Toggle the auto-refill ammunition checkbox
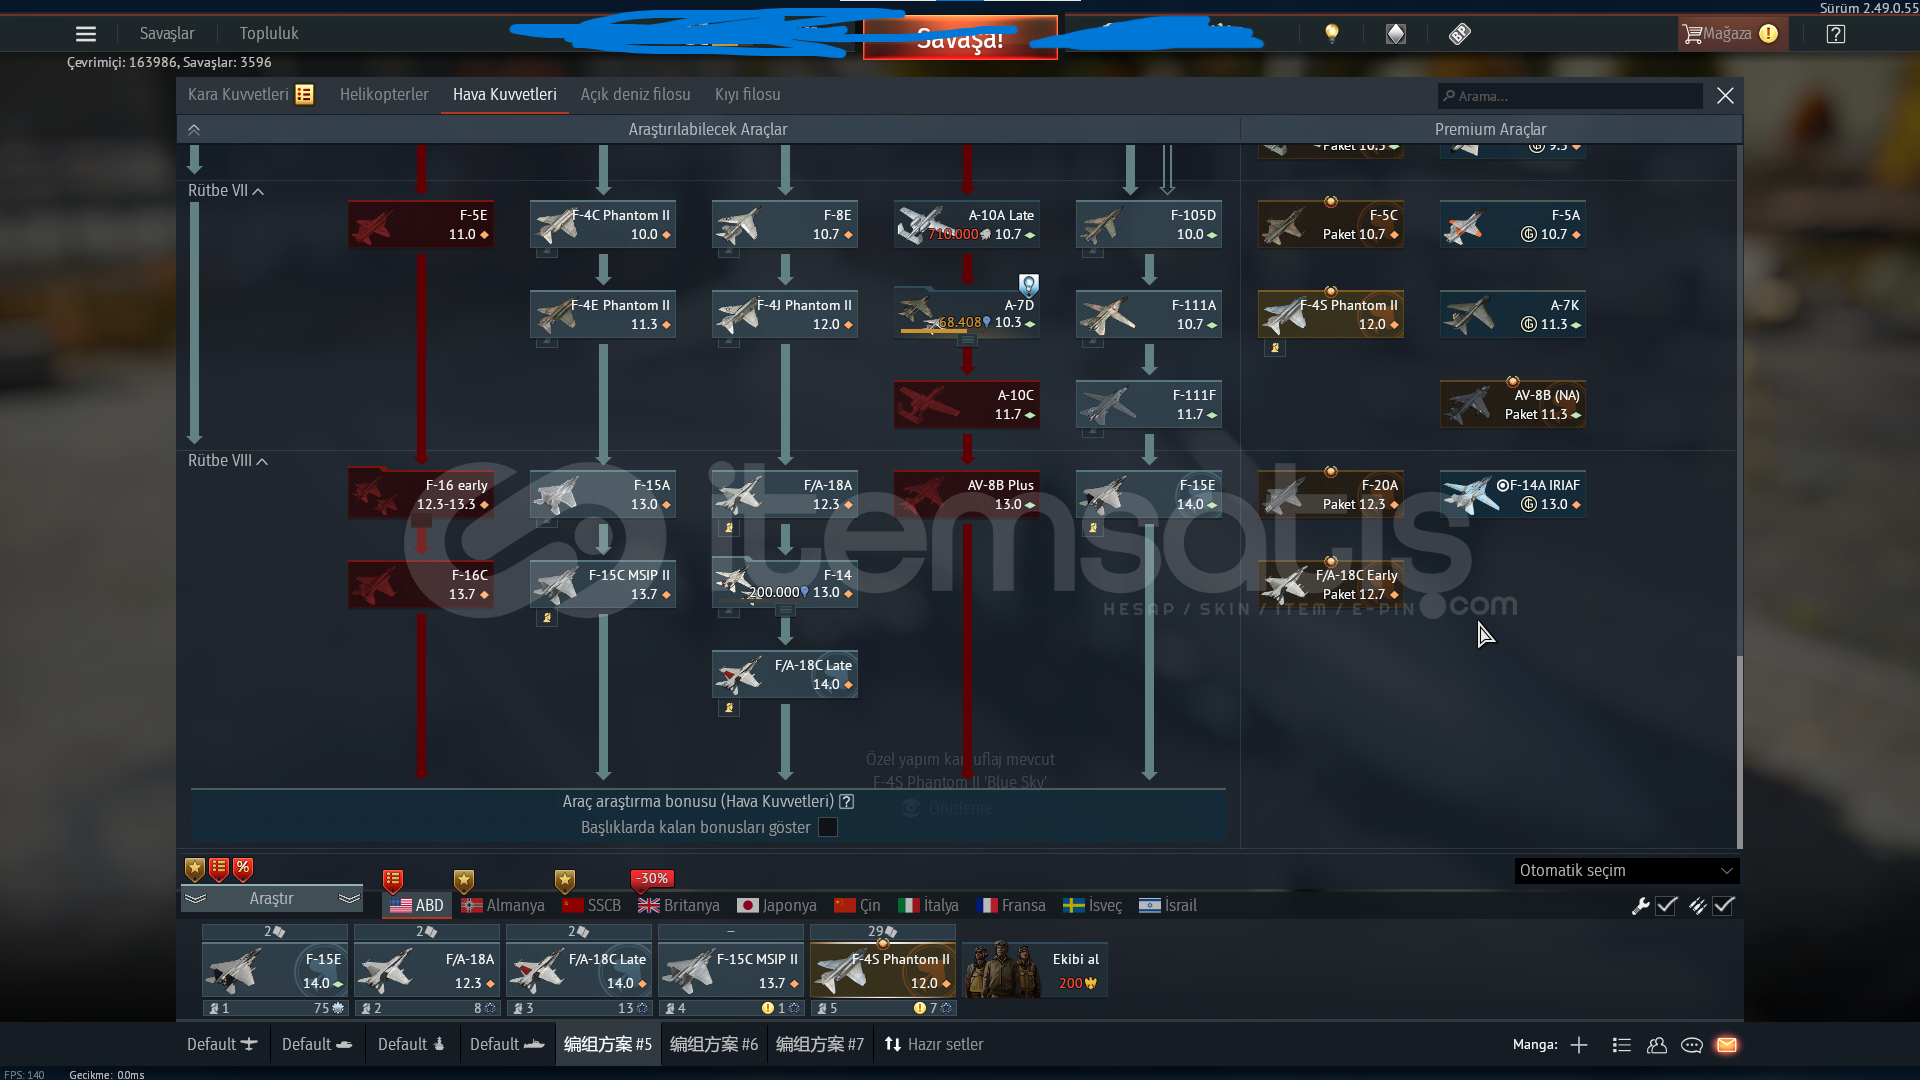 click(x=1723, y=906)
